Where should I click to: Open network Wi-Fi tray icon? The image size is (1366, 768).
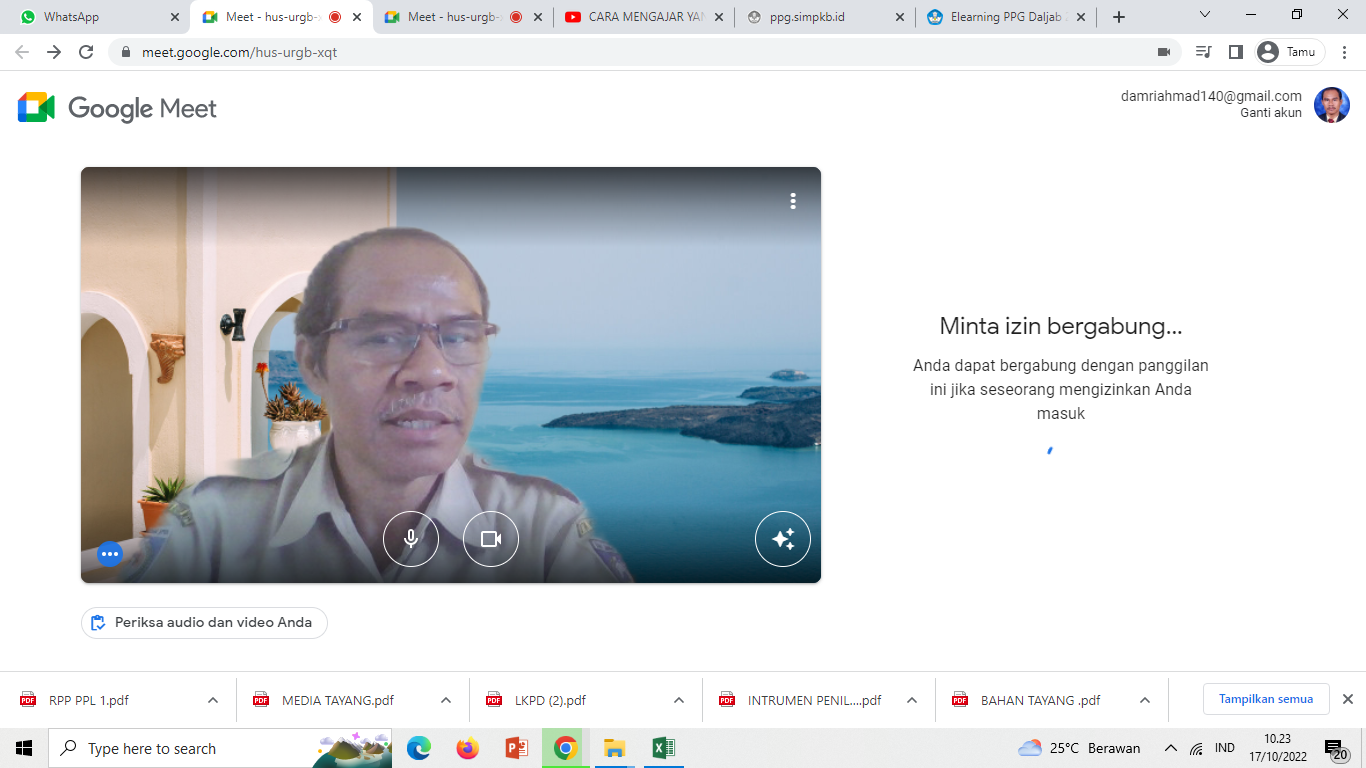(1197, 748)
